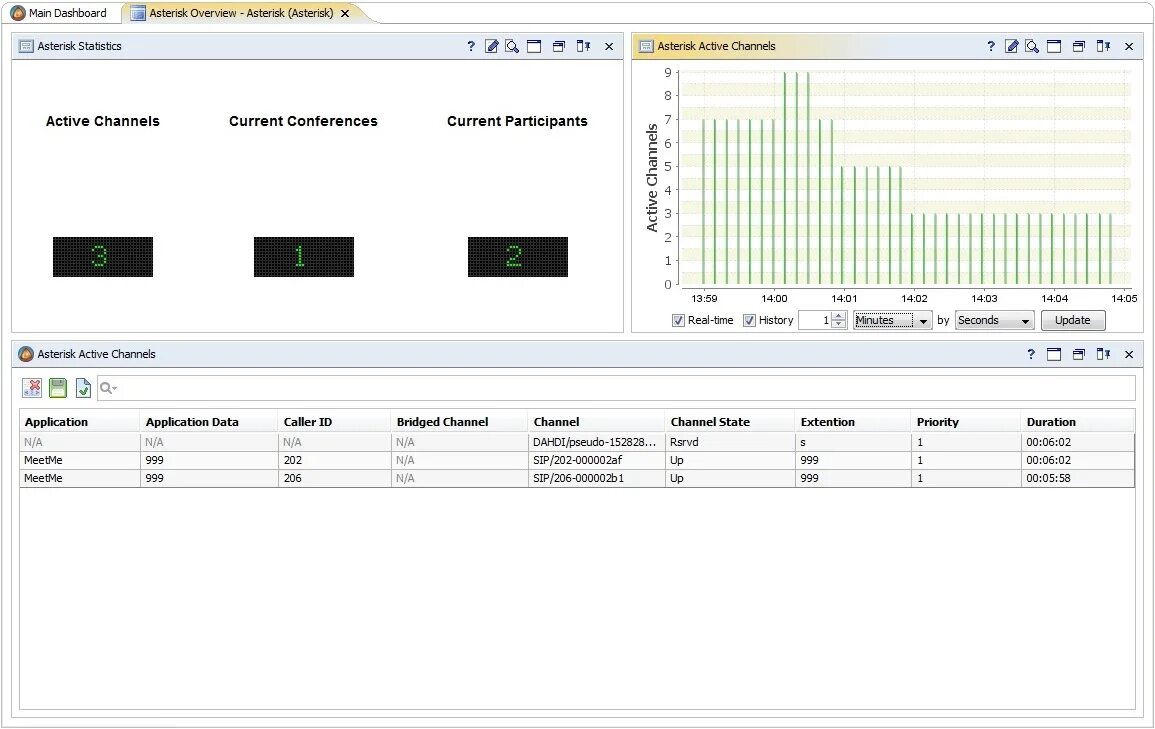Select the DAHDI/pseudo channel cell

596,443
